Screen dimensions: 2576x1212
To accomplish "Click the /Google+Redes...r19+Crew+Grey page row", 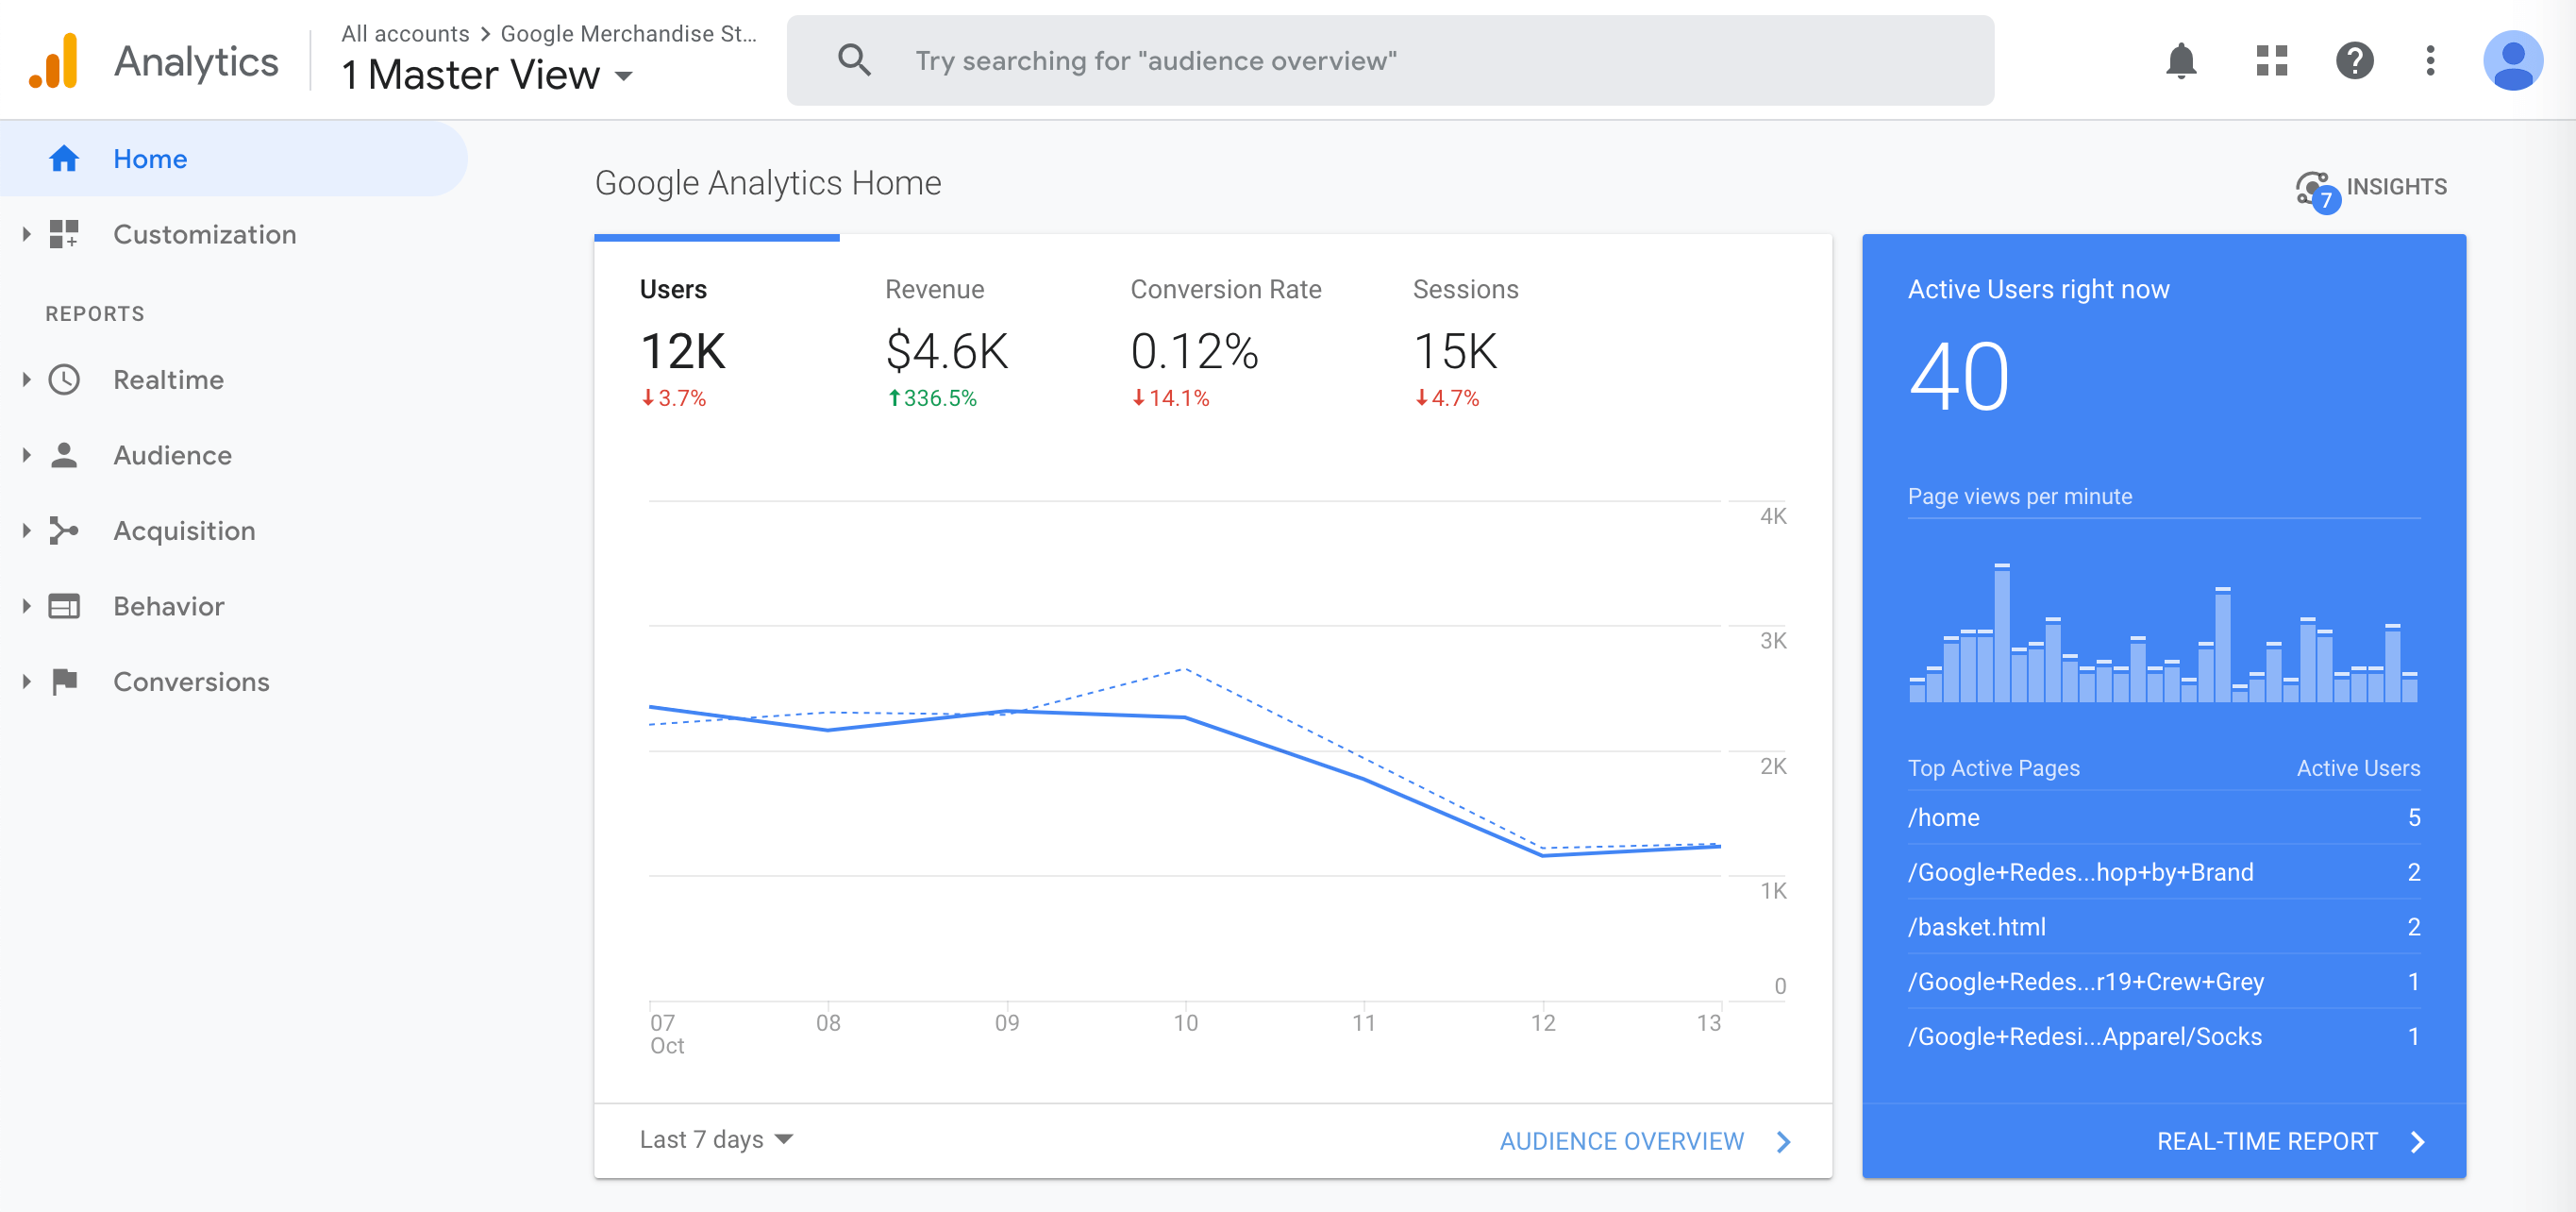I will (2164, 982).
